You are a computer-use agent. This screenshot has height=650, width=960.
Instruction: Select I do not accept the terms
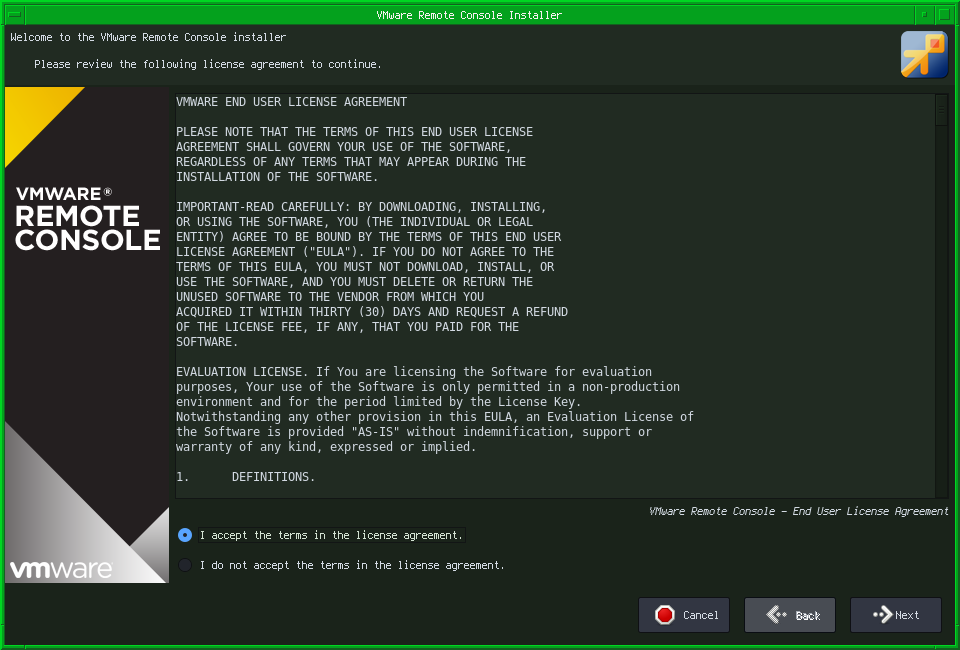click(184, 565)
